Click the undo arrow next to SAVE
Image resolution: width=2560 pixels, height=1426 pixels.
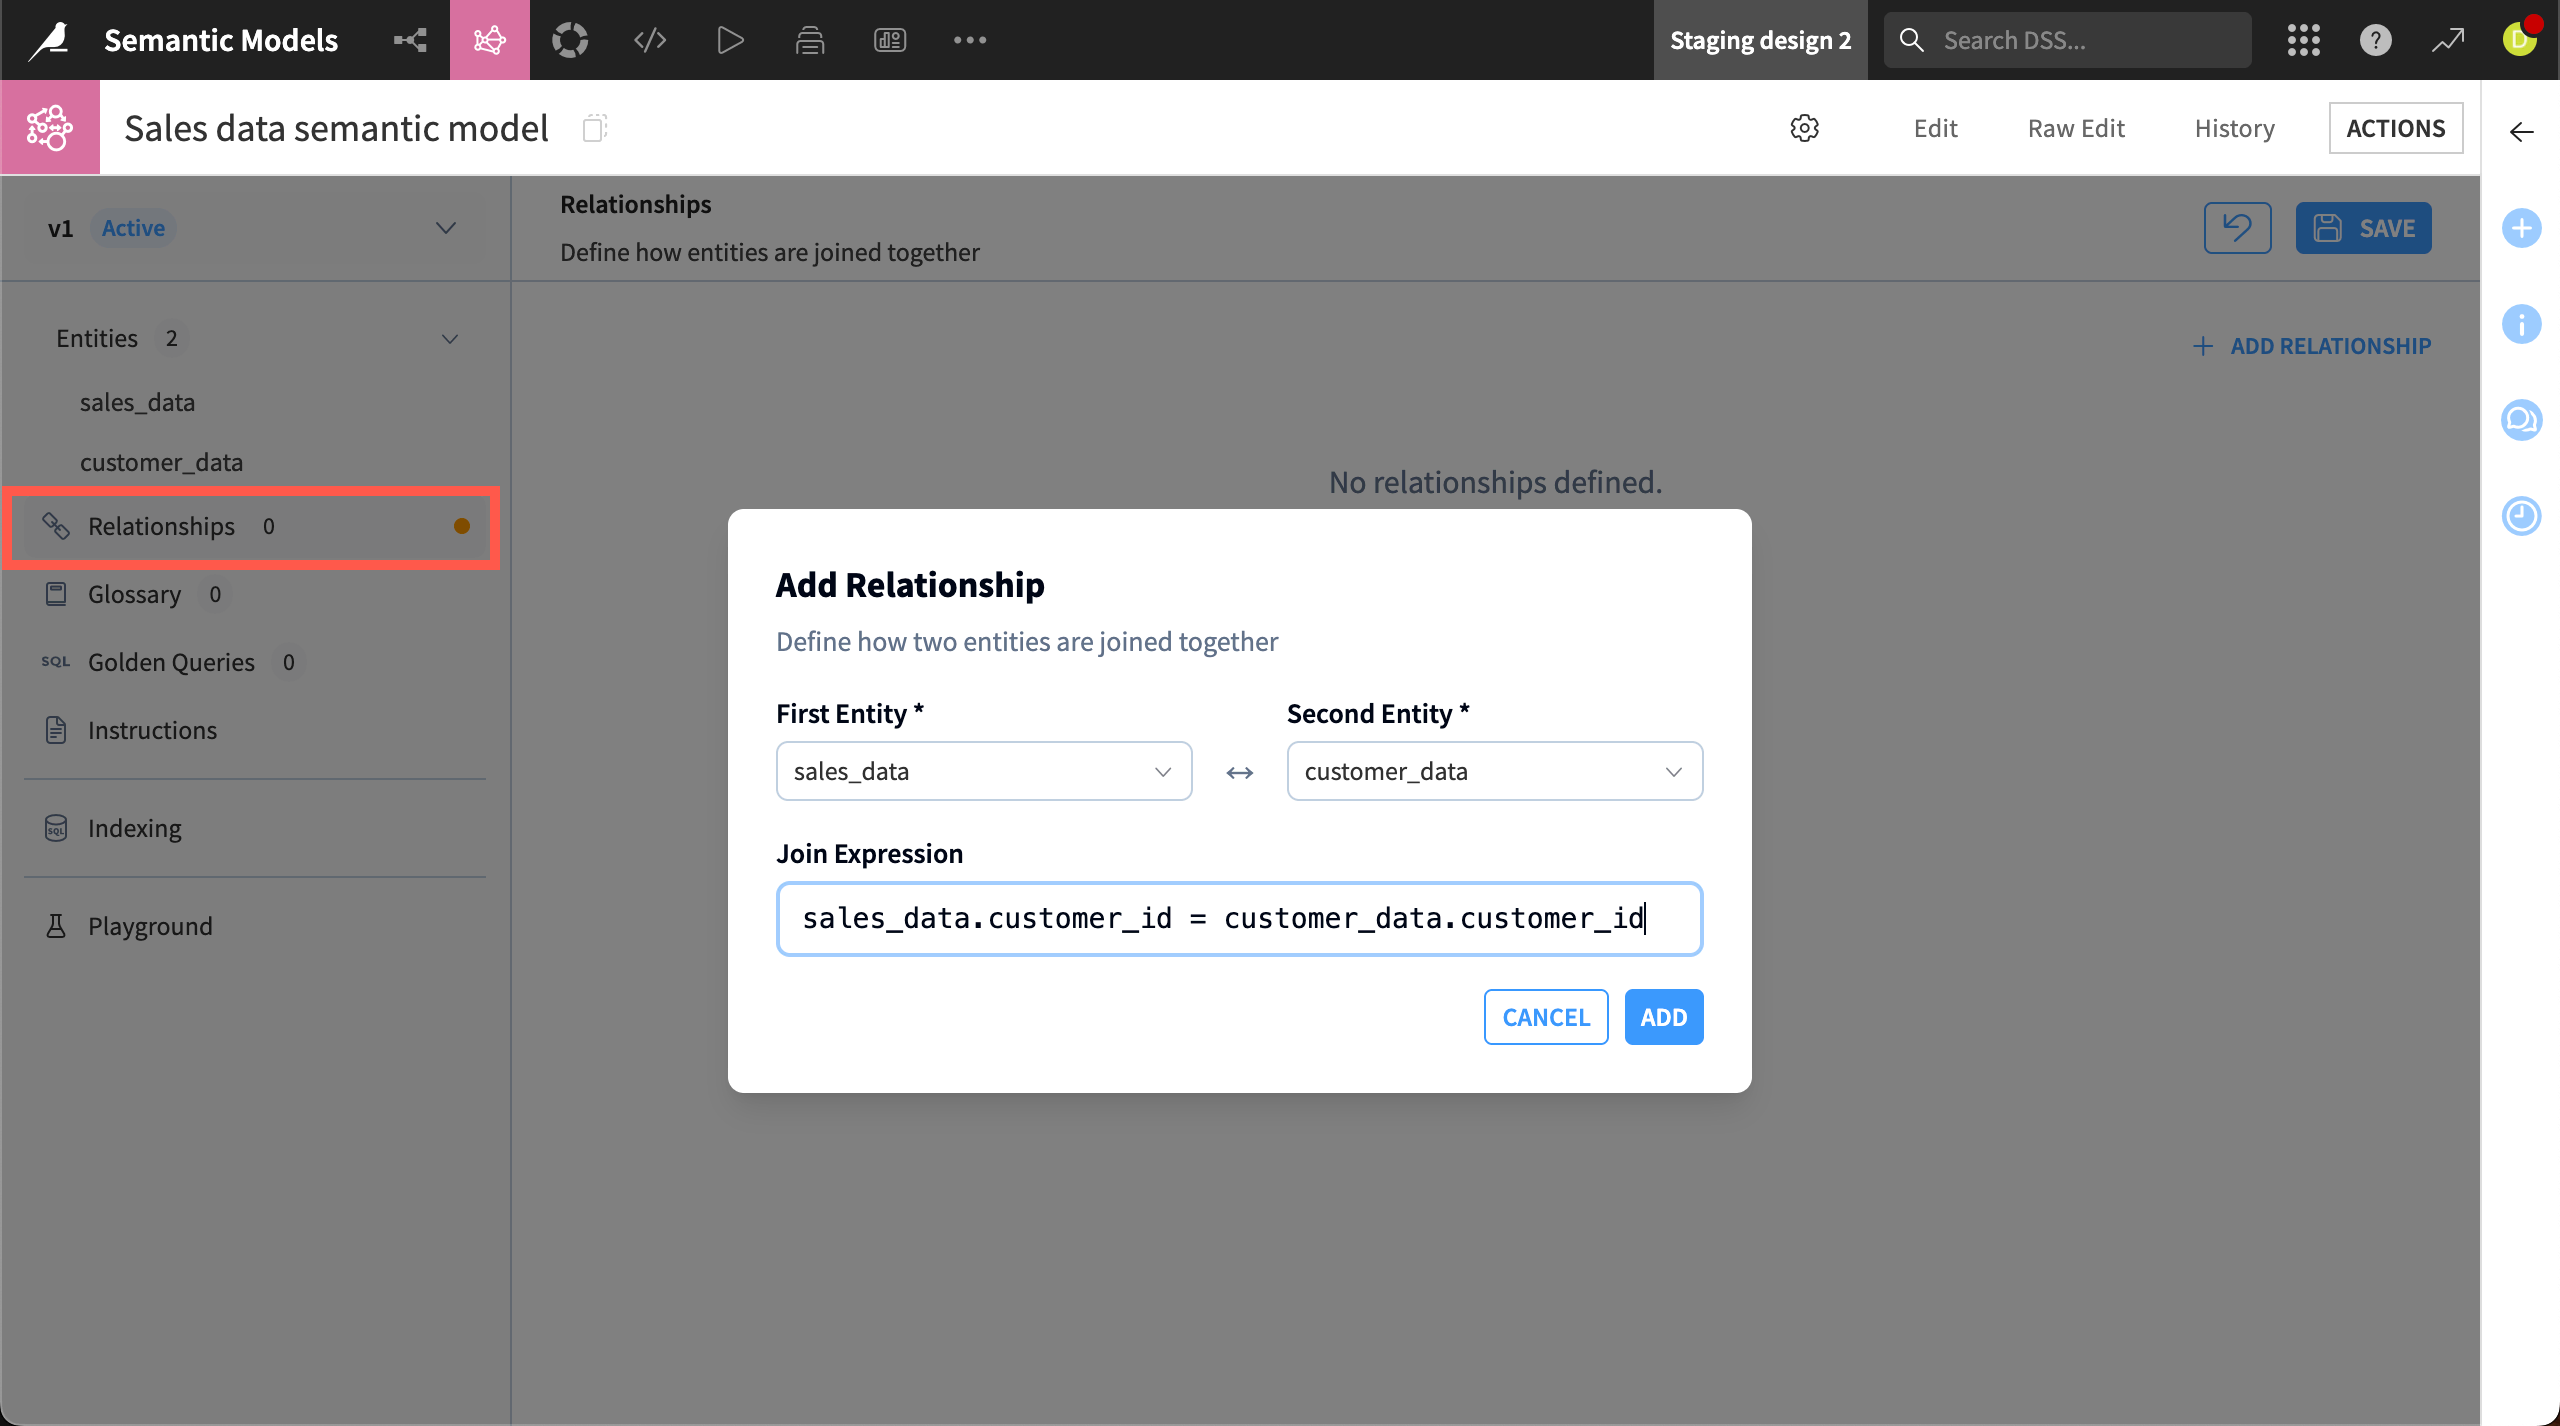2237,227
